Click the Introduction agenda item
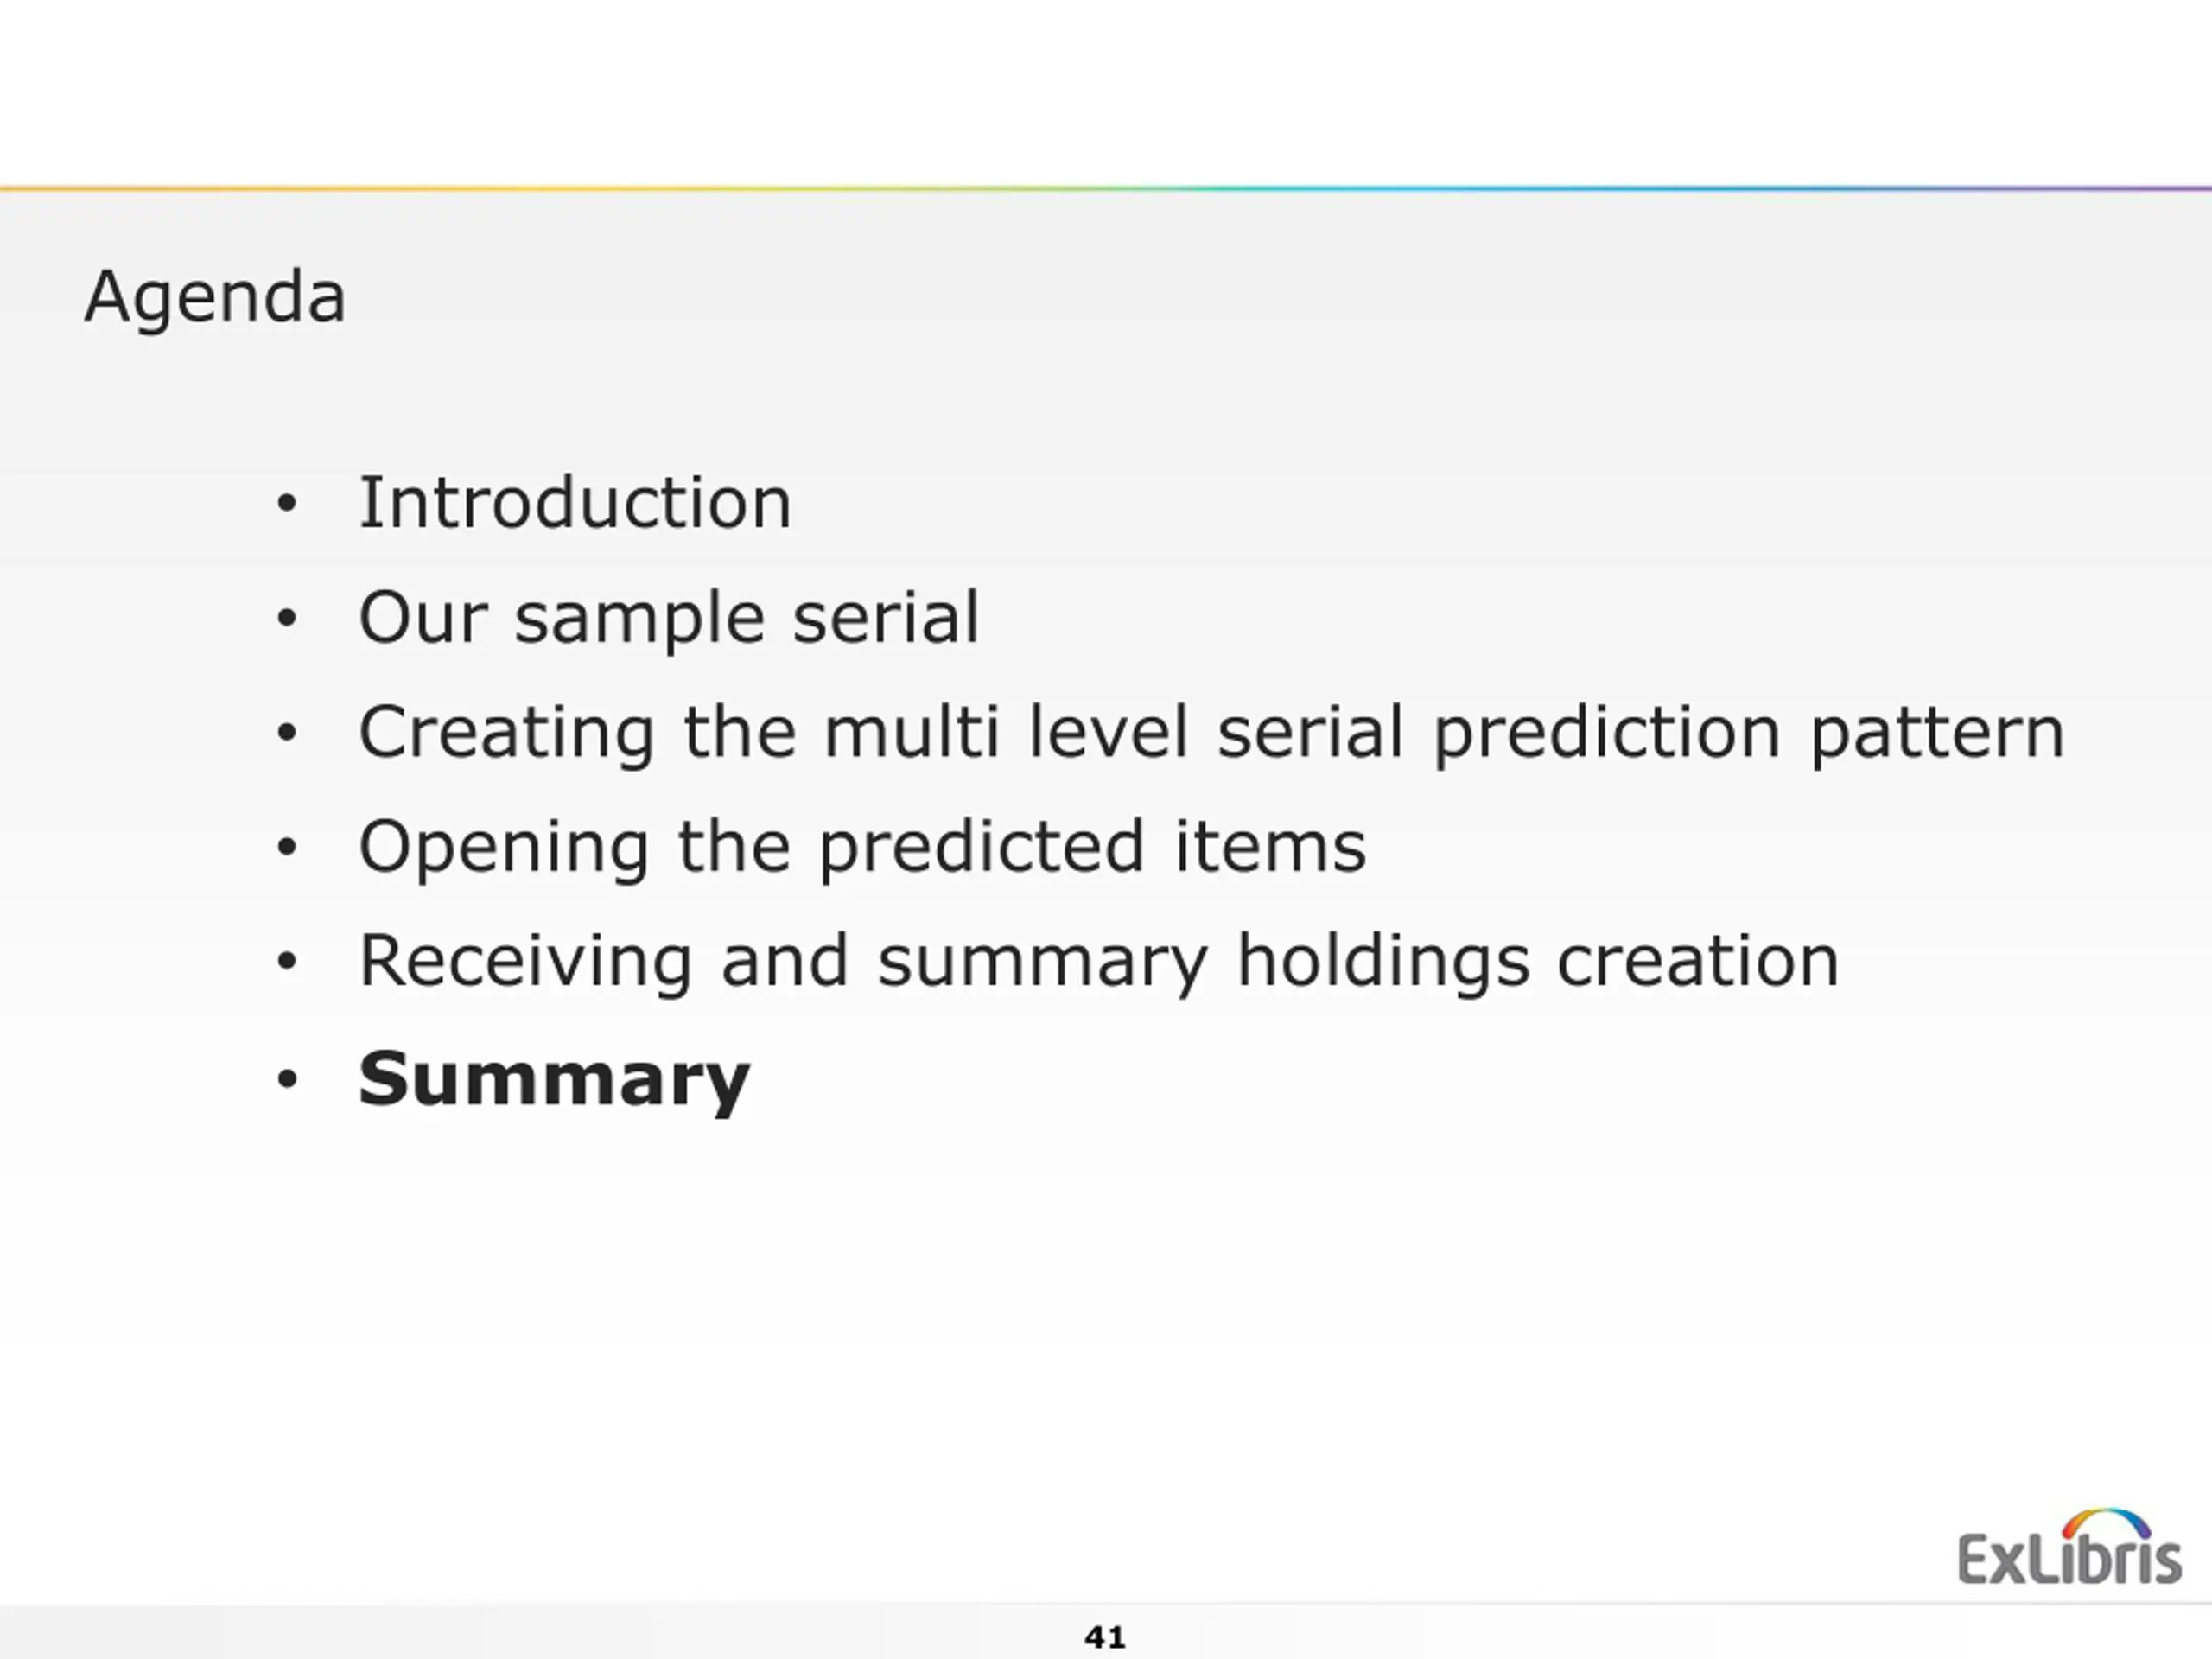The width and height of the screenshot is (2212, 1659). [x=575, y=502]
